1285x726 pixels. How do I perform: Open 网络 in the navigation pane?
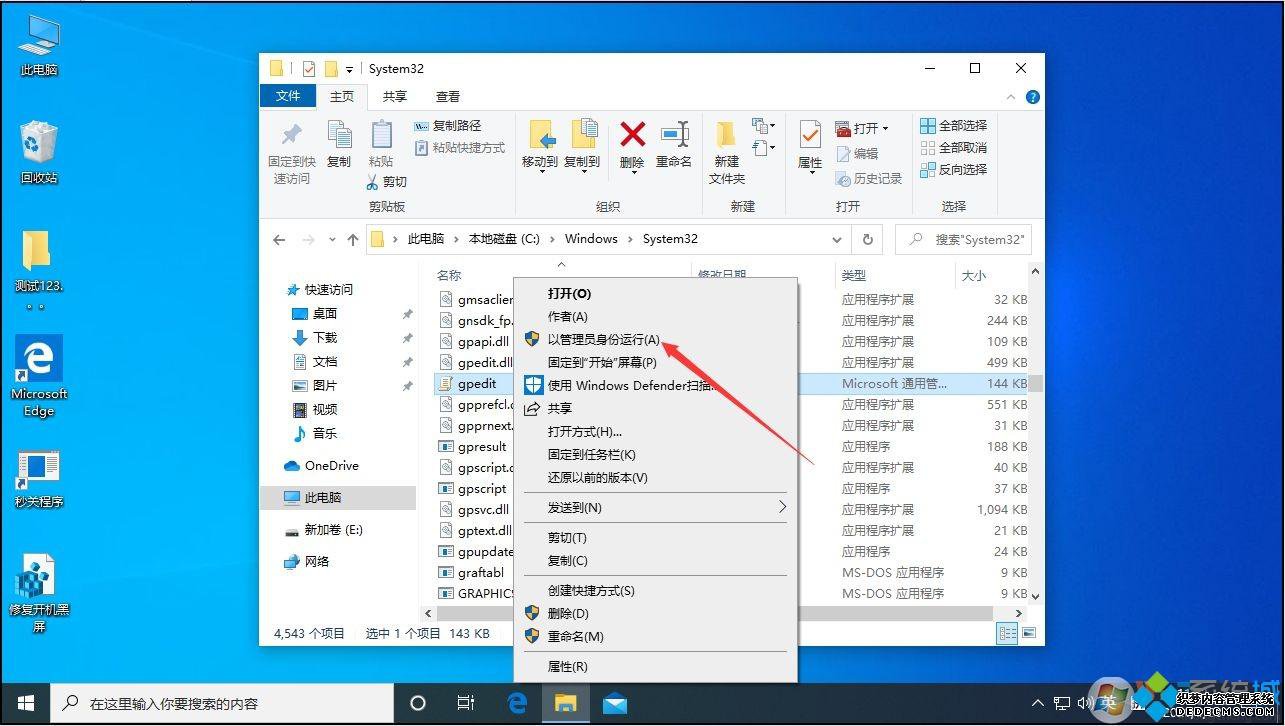coord(317,562)
